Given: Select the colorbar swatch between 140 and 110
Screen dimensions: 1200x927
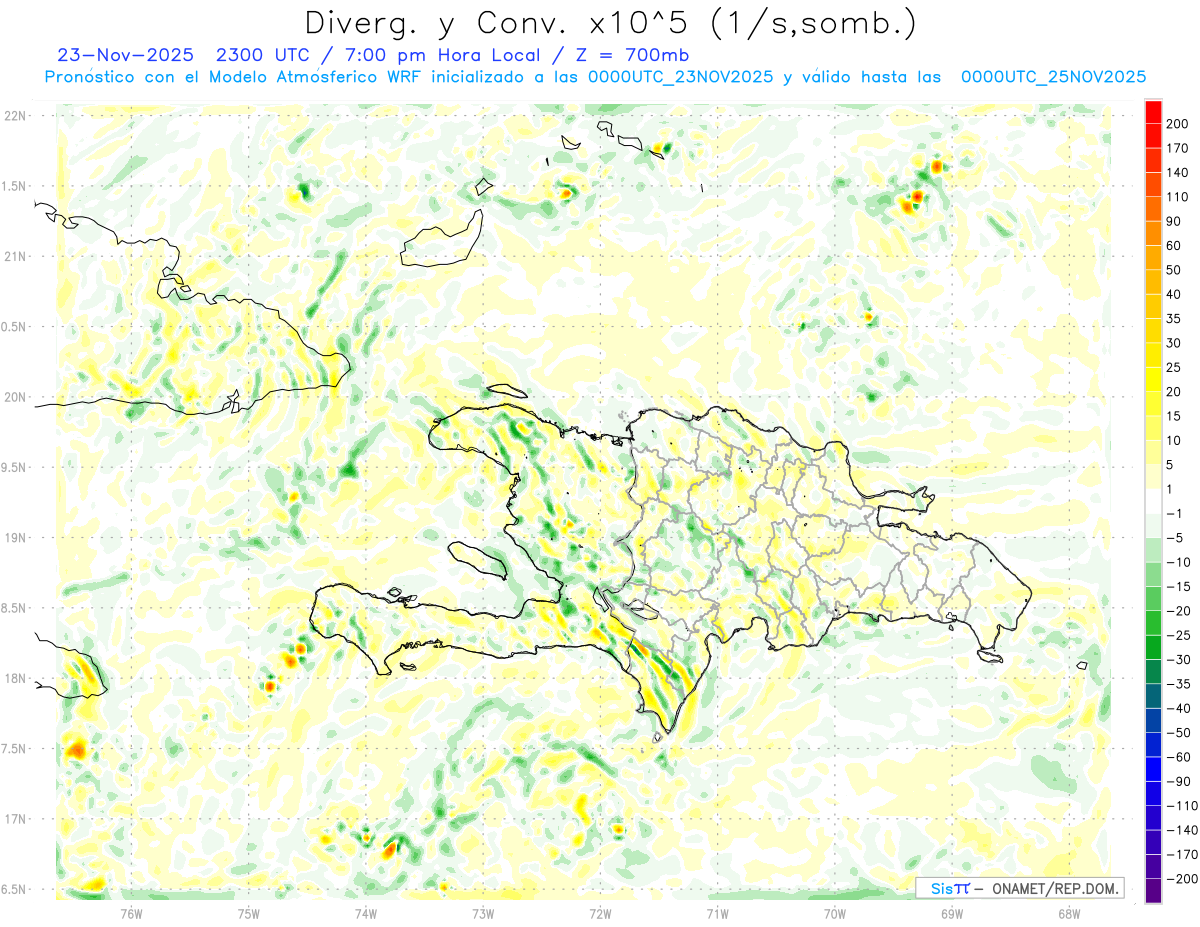Looking at the screenshot, I should 1153,185.
